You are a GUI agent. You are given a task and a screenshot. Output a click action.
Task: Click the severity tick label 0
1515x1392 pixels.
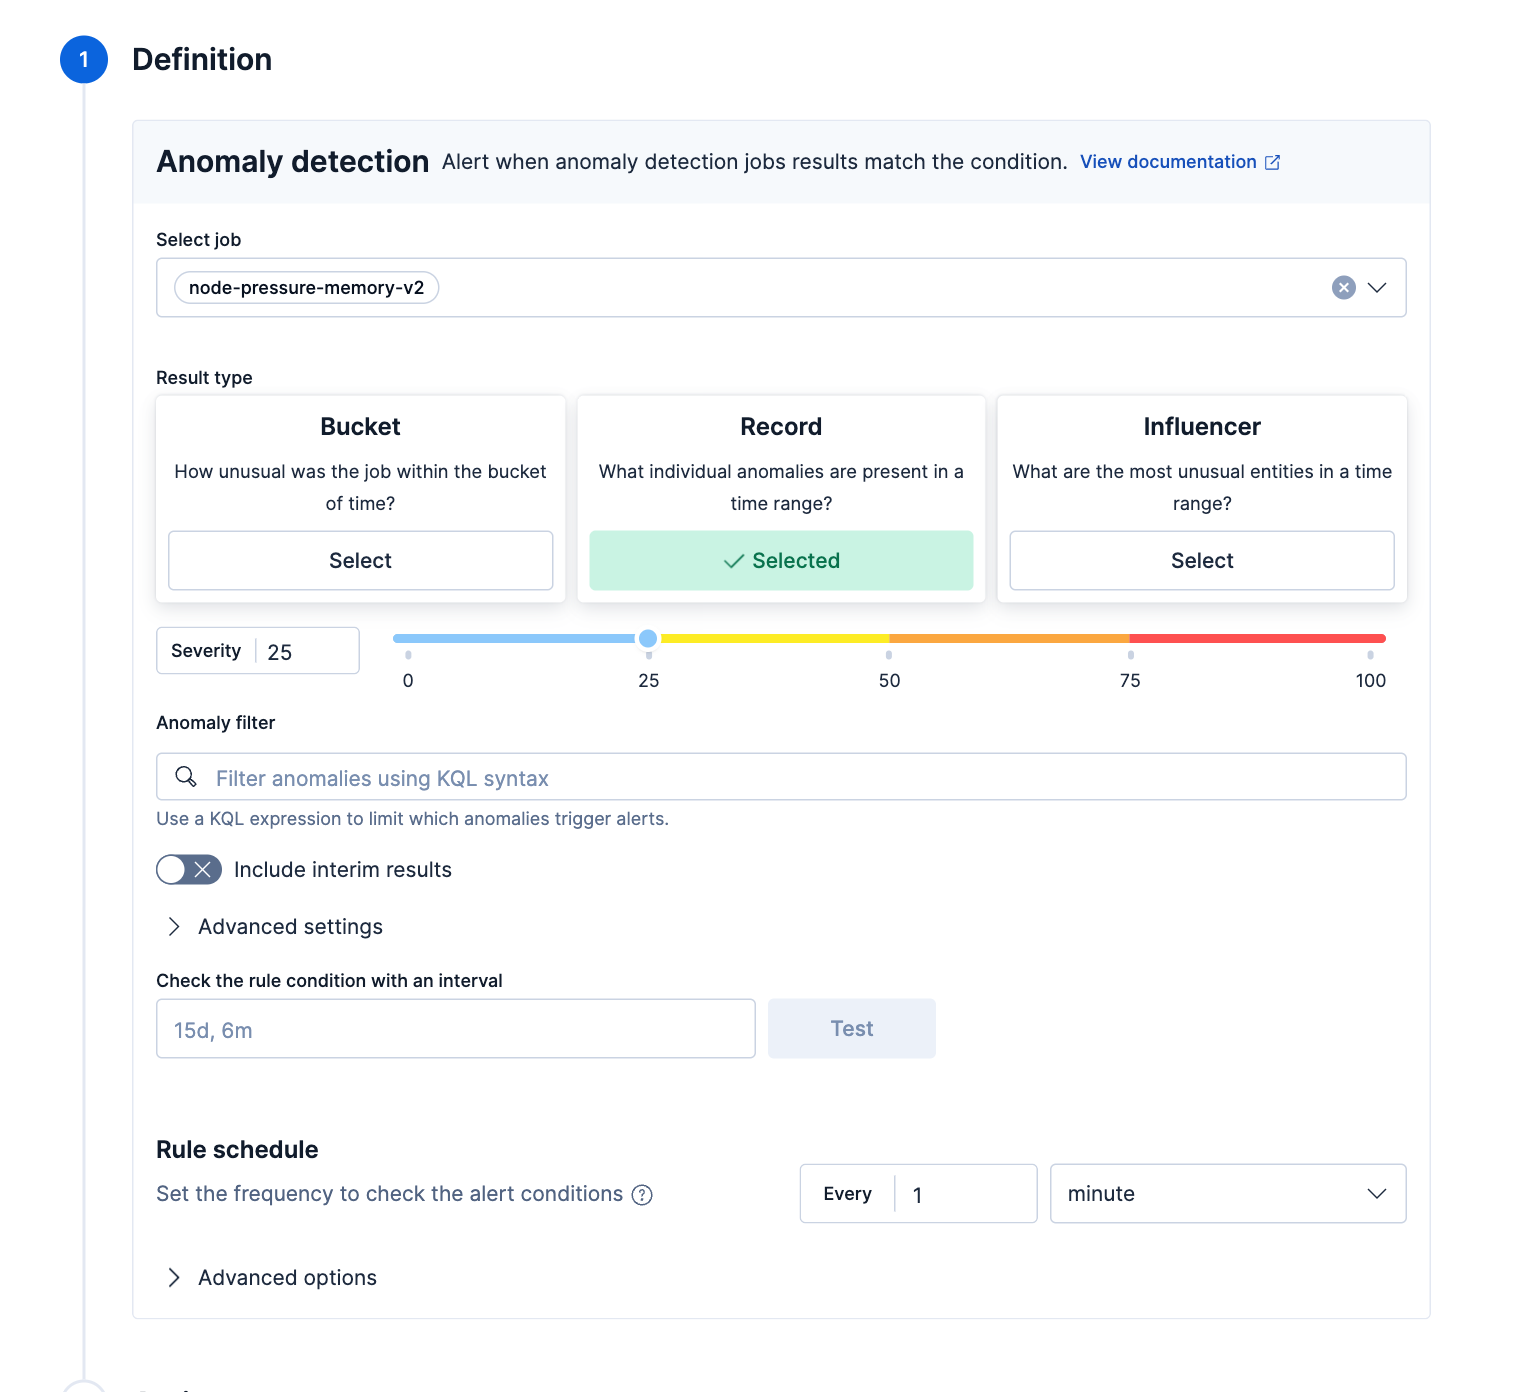408,681
